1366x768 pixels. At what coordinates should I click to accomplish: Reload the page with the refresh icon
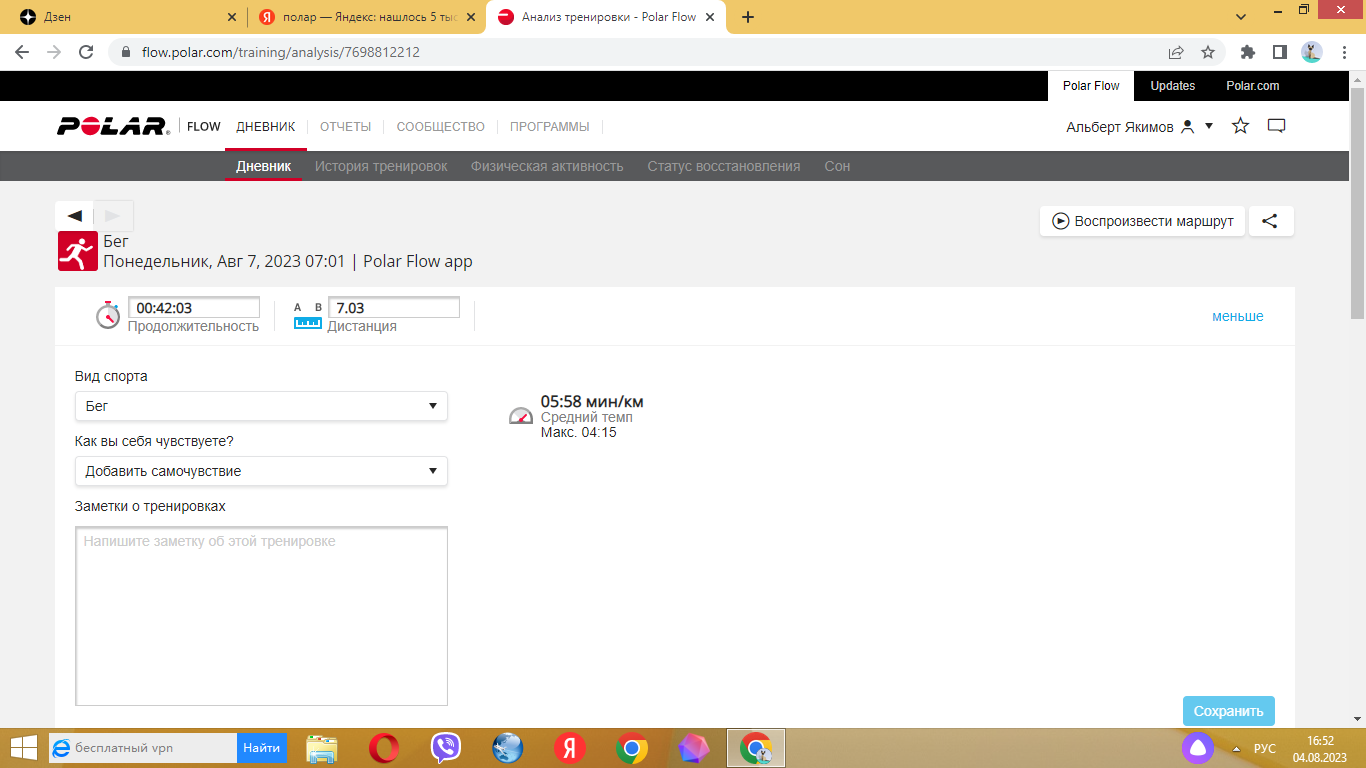point(86,52)
